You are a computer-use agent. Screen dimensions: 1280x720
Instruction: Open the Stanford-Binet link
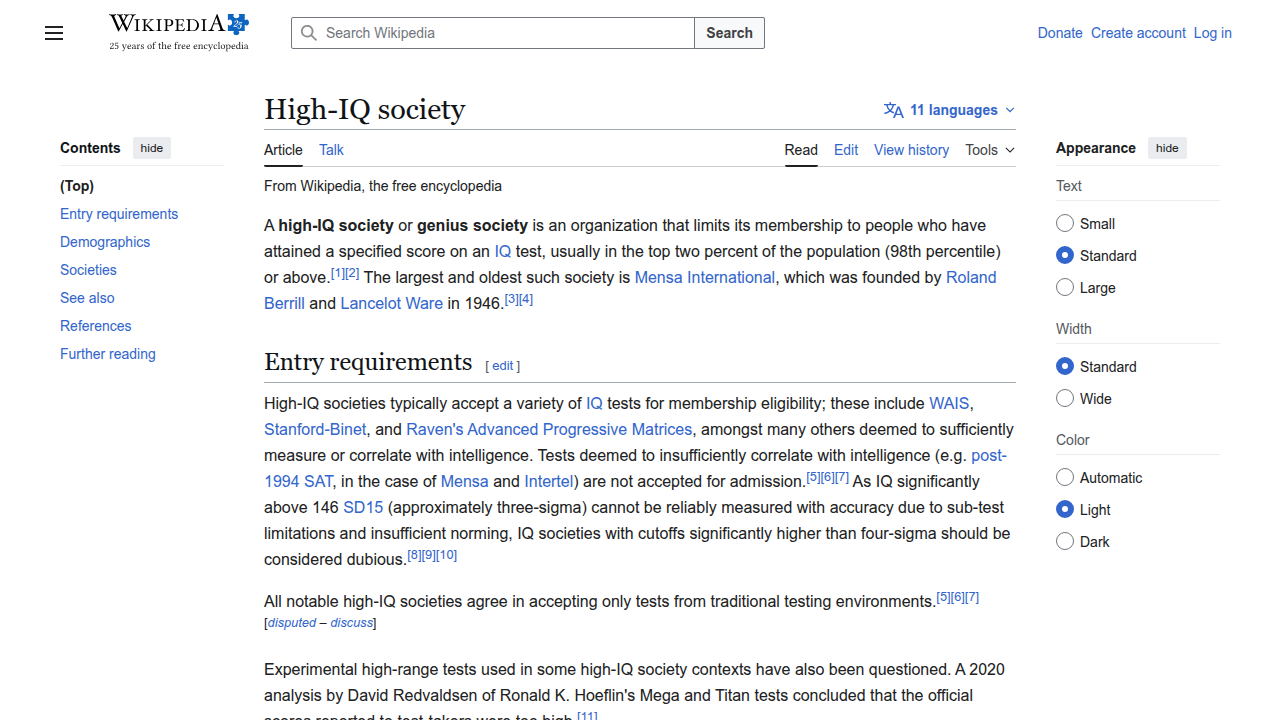click(315, 429)
